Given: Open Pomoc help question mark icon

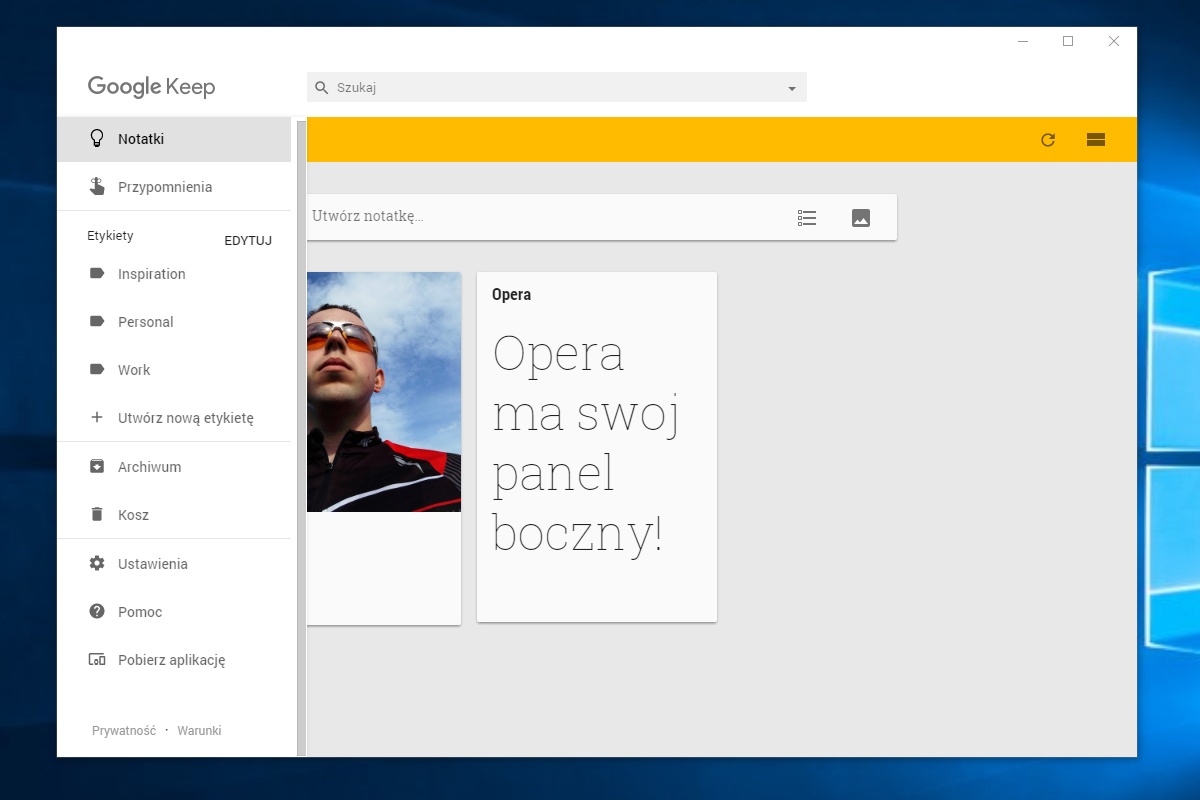Looking at the screenshot, I should pos(97,612).
